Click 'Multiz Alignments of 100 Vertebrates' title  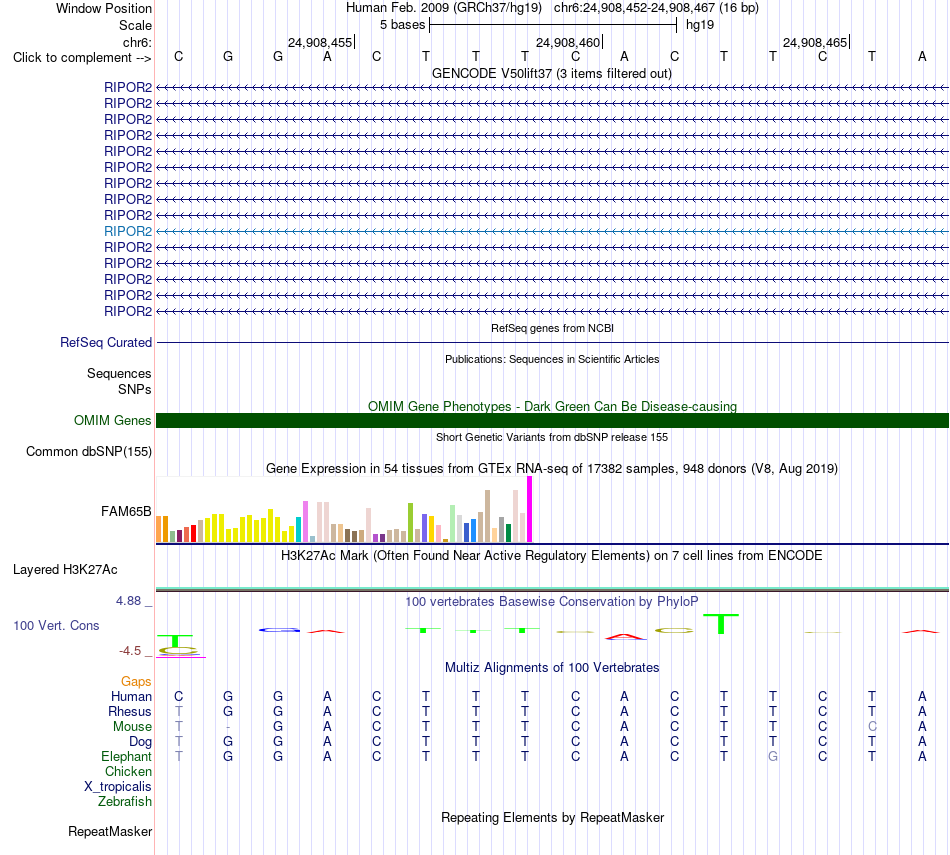pyautogui.click(x=552, y=668)
